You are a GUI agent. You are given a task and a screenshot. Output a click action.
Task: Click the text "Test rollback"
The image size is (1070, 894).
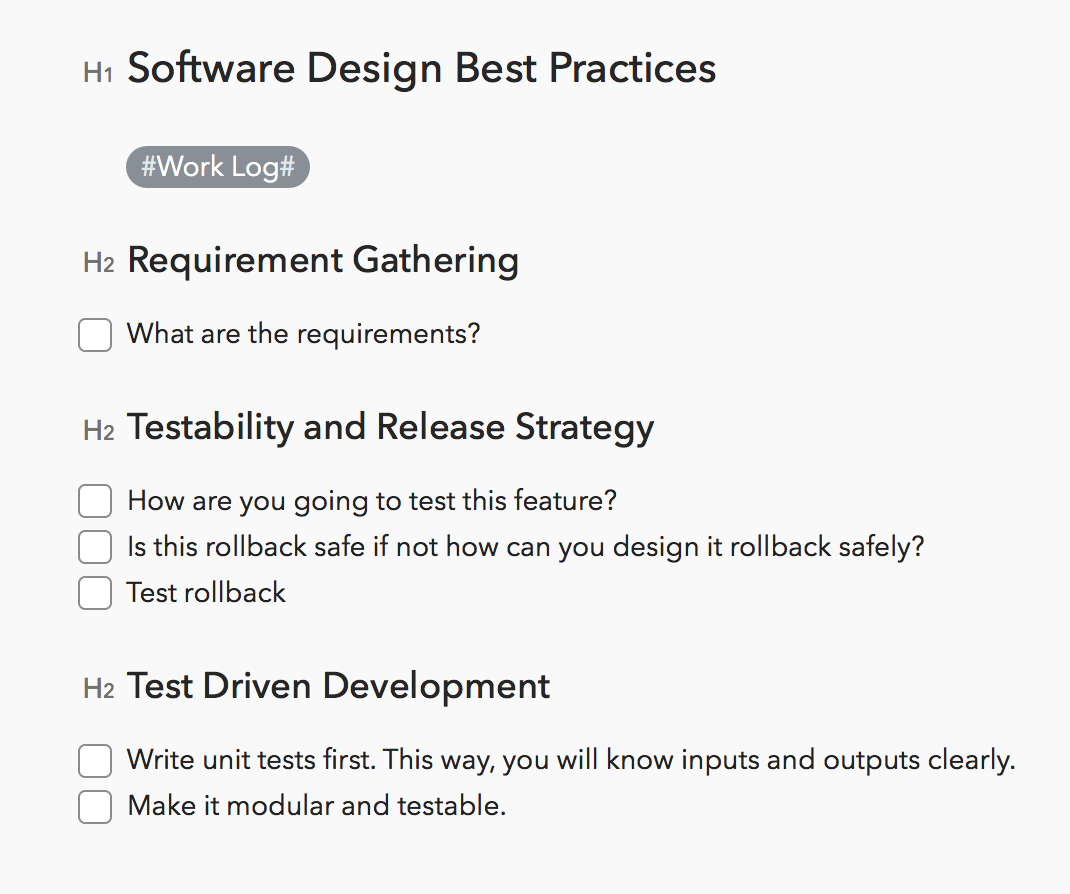point(206,592)
